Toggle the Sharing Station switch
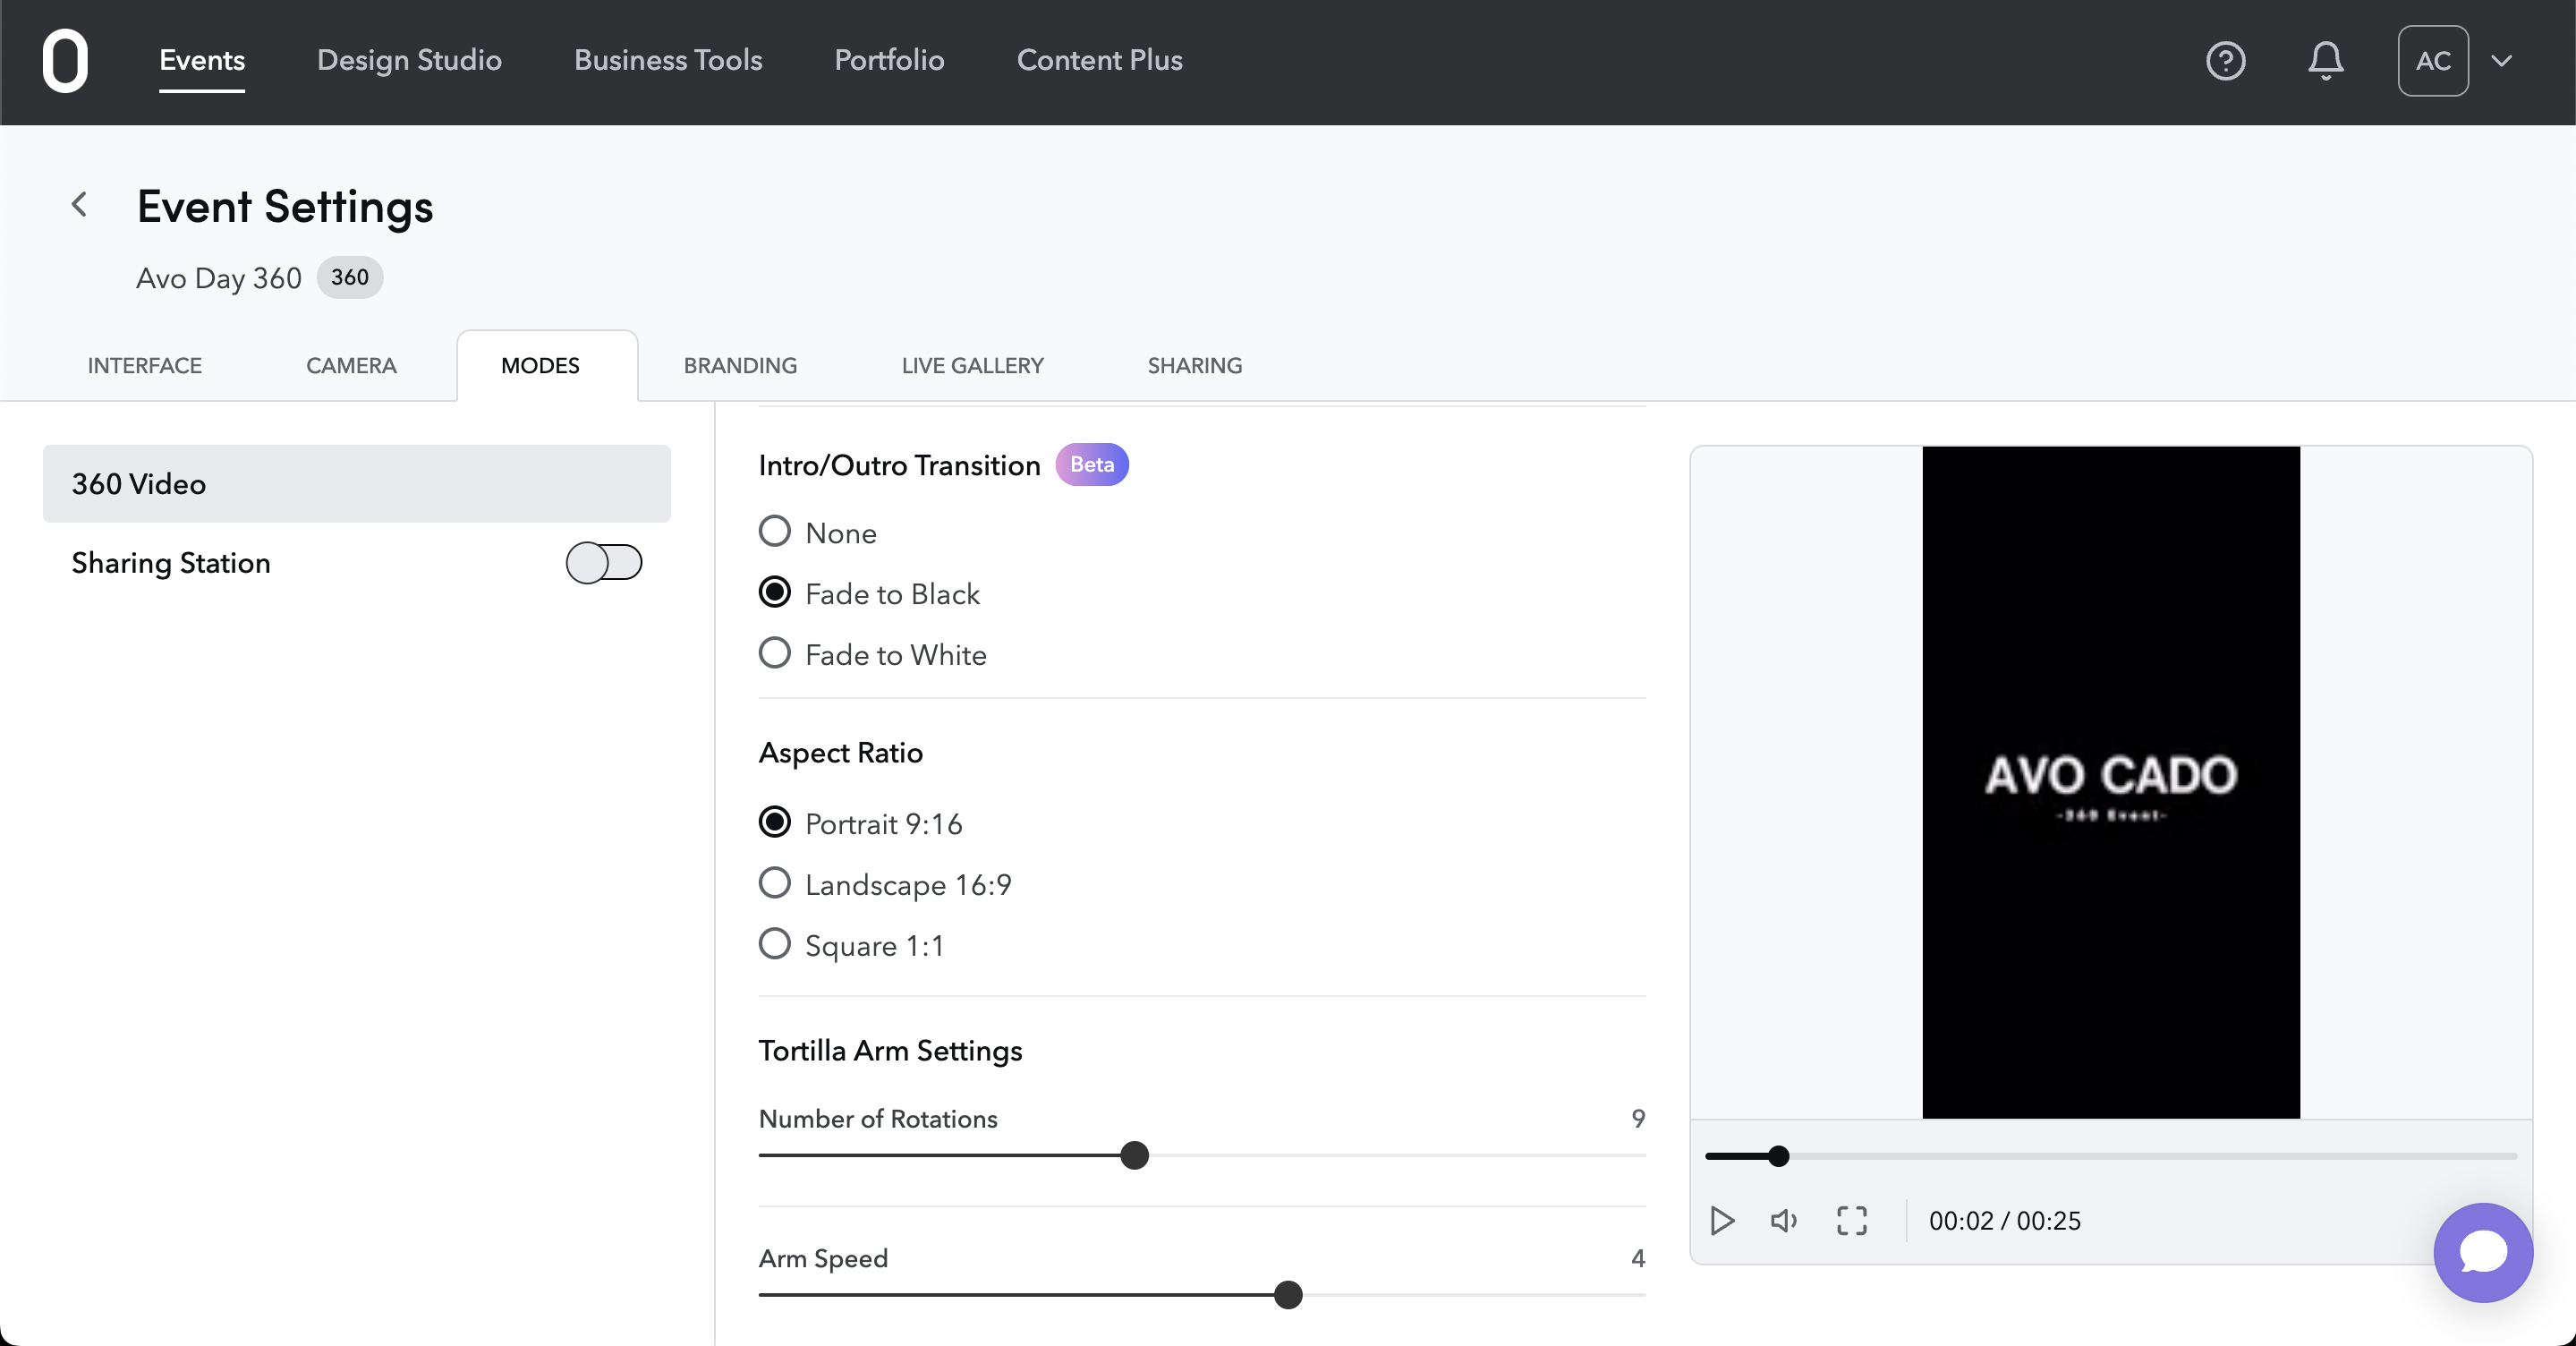 point(603,563)
